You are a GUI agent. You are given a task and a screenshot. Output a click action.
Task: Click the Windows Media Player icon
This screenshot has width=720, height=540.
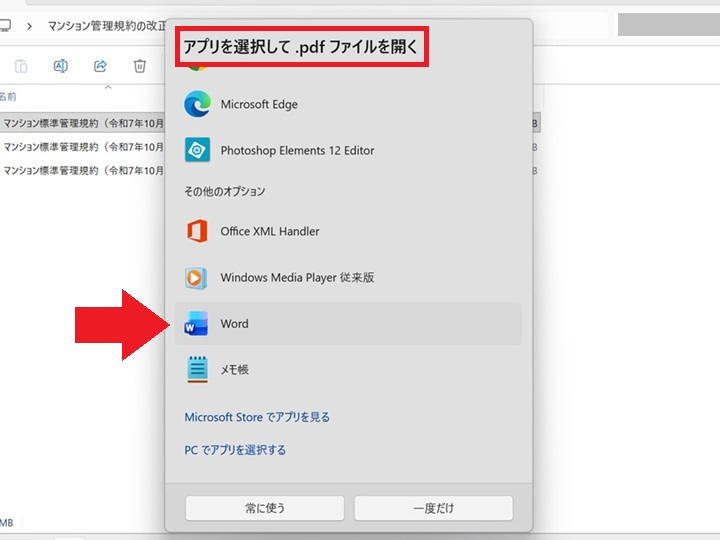pos(196,278)
